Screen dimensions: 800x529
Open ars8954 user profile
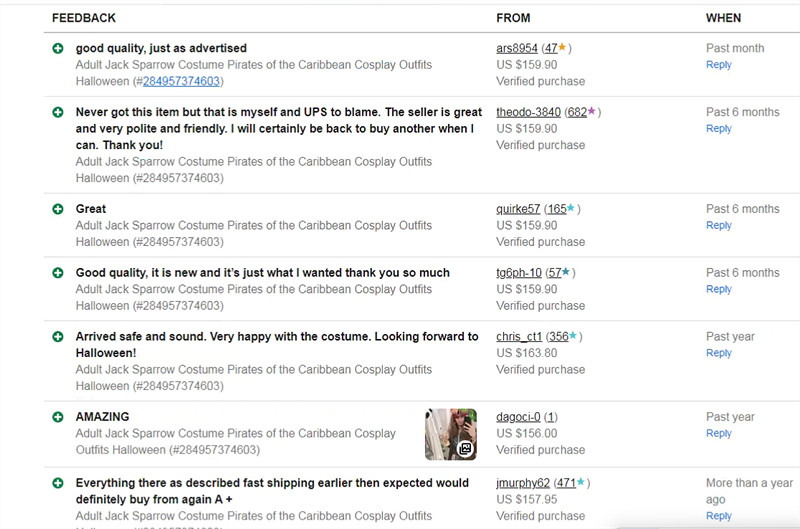[517, 48]
